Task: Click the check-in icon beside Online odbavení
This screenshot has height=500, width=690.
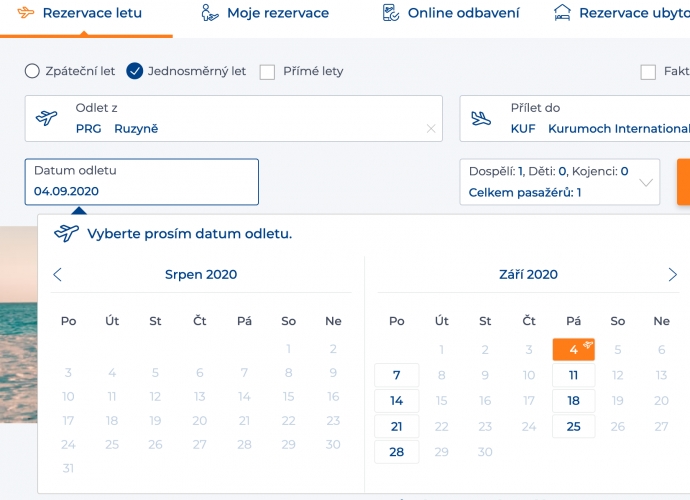Action: click(390, 13)
